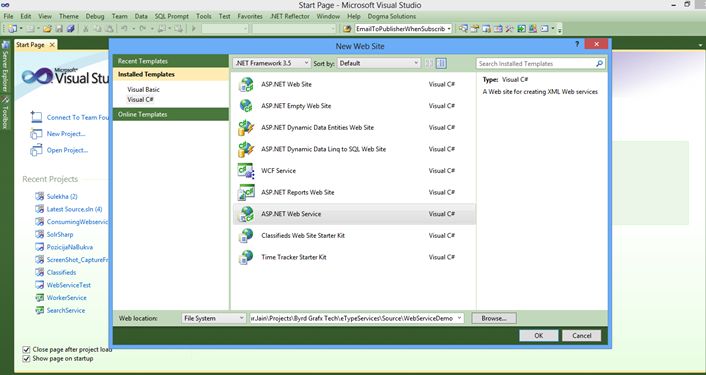The height and width of the screenshot is (375, 706).
Task: Open the Properties Window toolbar icon
Action: [x=475, y=29]
